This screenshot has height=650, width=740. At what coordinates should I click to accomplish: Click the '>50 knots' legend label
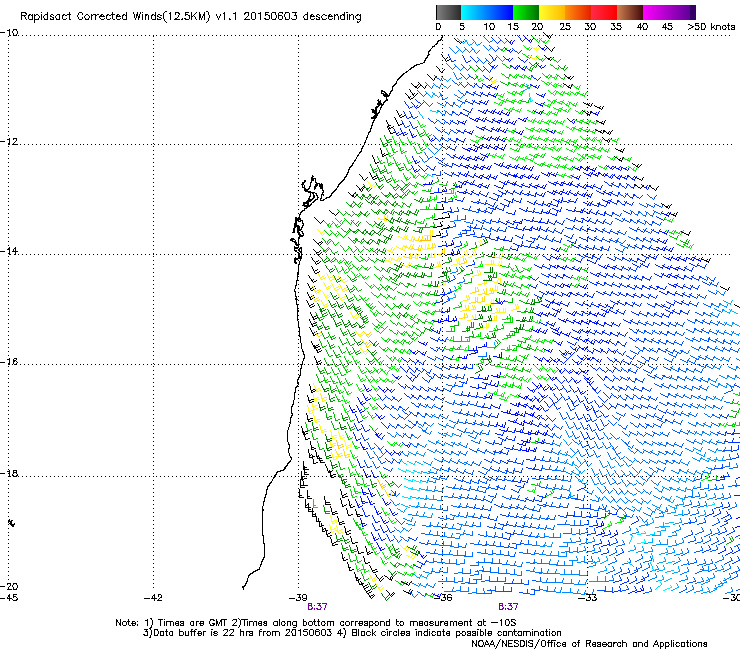point(711,27)
